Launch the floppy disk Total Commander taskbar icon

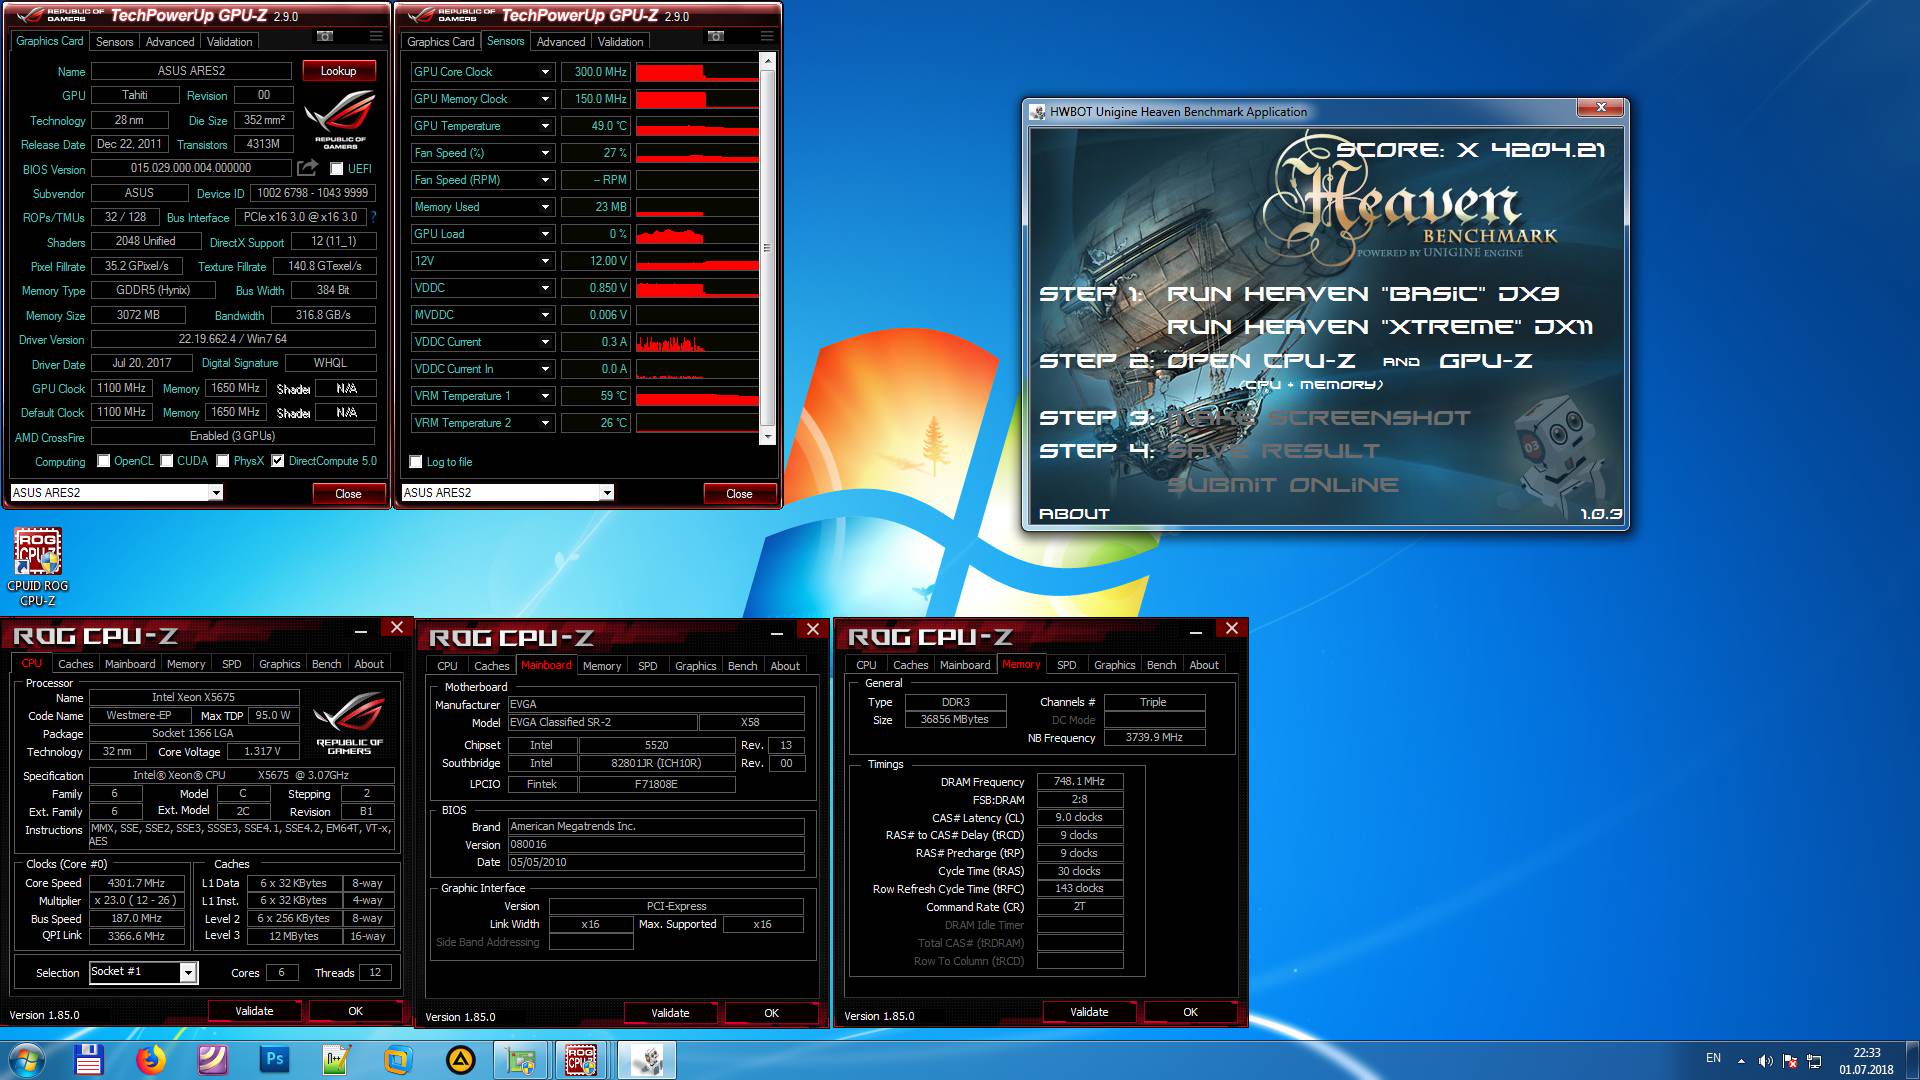[89, 1060]
